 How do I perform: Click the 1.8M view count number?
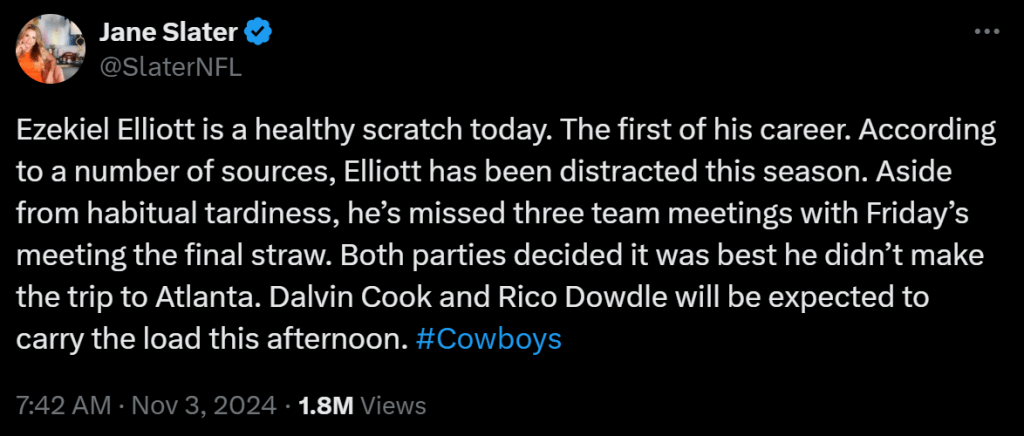click(x=325, y=406)
